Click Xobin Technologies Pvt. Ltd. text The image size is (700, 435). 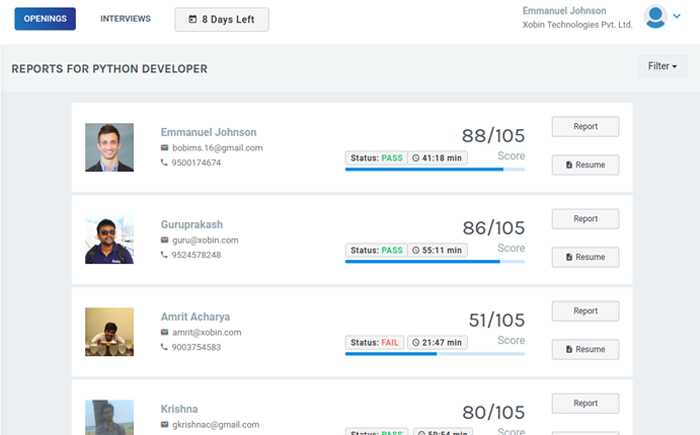[577, 25]
